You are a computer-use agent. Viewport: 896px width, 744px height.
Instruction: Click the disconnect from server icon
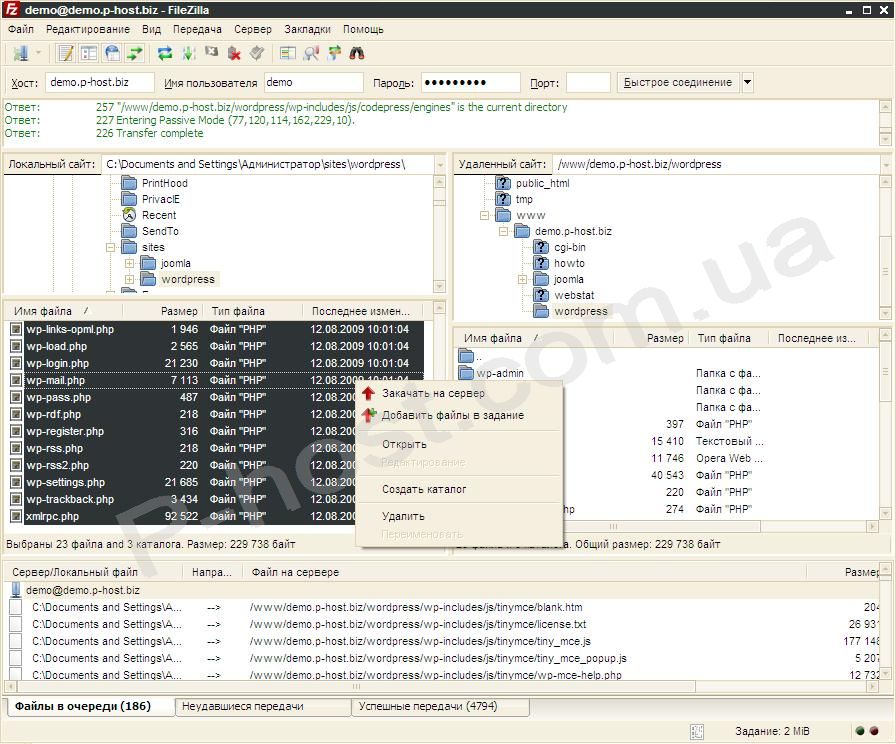tap(234, 54)
